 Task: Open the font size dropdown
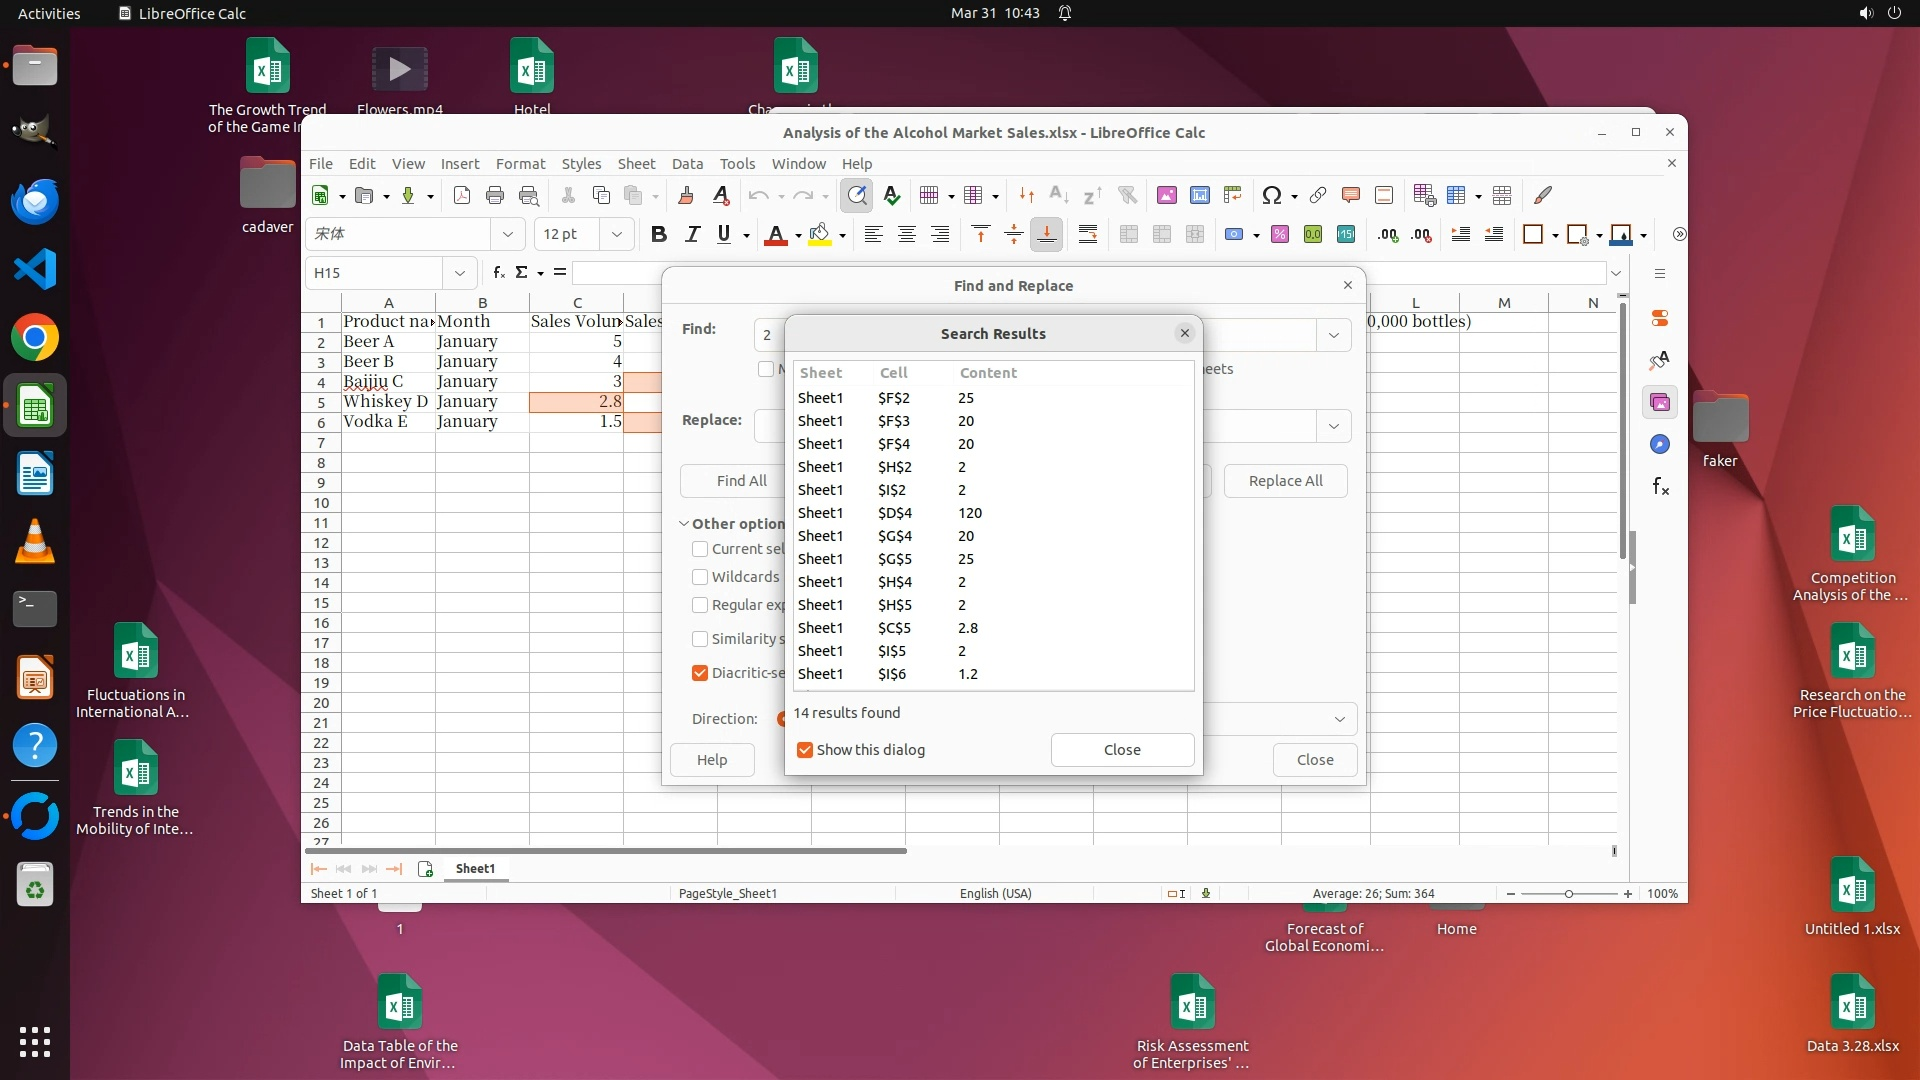click(617, 234)
